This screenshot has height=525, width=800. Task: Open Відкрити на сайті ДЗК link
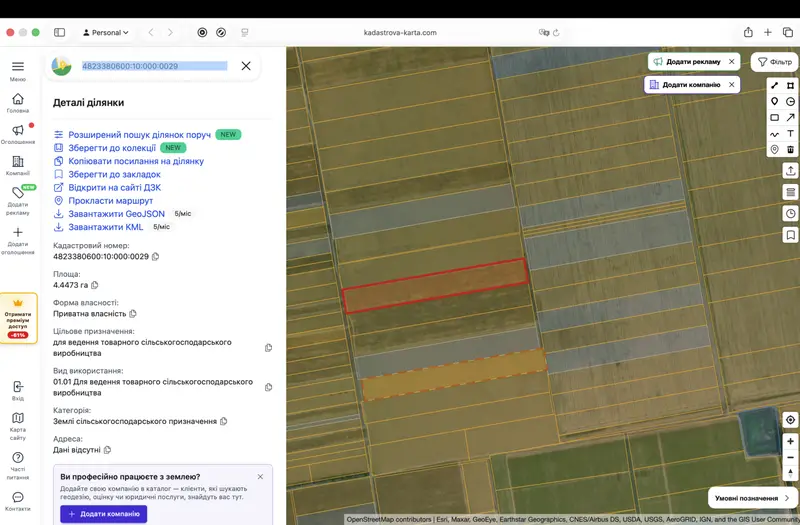tap(114, 188)
